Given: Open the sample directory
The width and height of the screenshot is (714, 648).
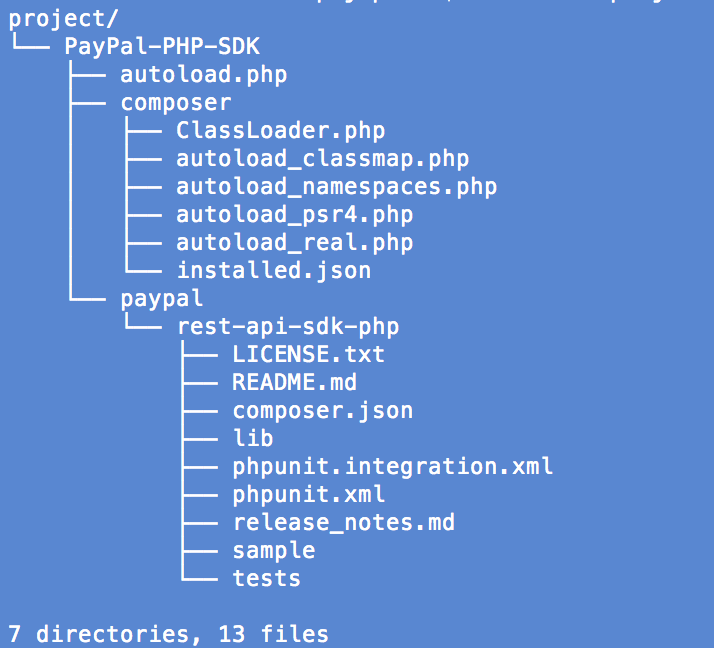Looking at the screenshot, I should coord(274,551).
